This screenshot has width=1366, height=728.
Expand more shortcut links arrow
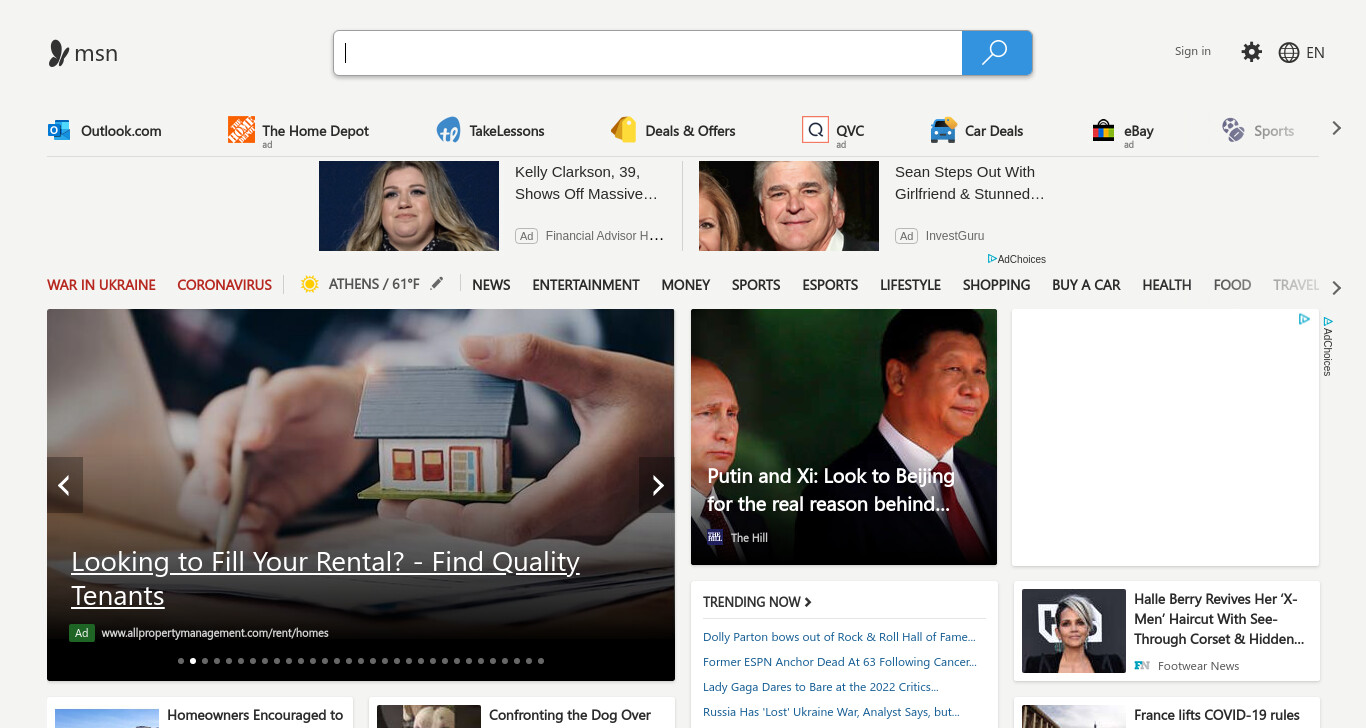tap(1336, 128)
